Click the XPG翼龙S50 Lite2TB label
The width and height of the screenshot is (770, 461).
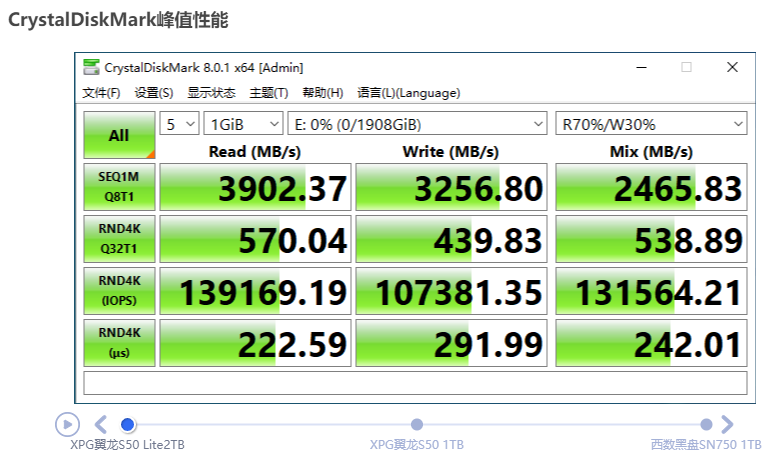click(128, 445)
